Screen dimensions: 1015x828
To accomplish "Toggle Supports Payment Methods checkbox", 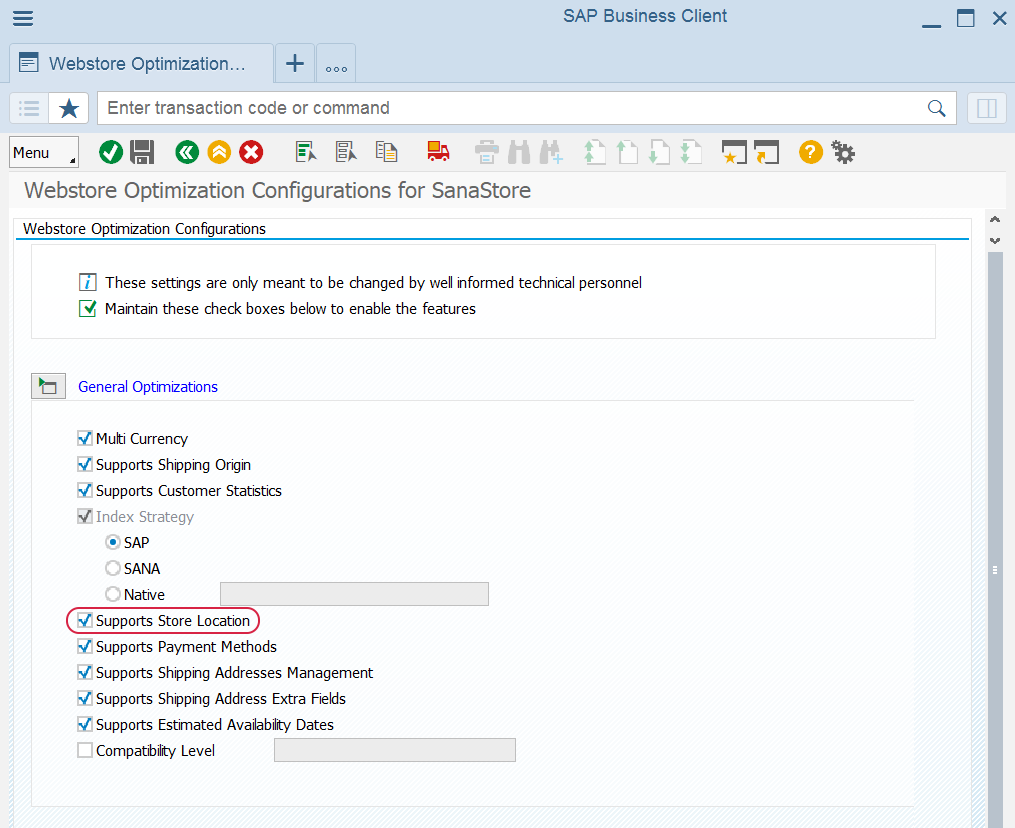I will click(85, 647).
